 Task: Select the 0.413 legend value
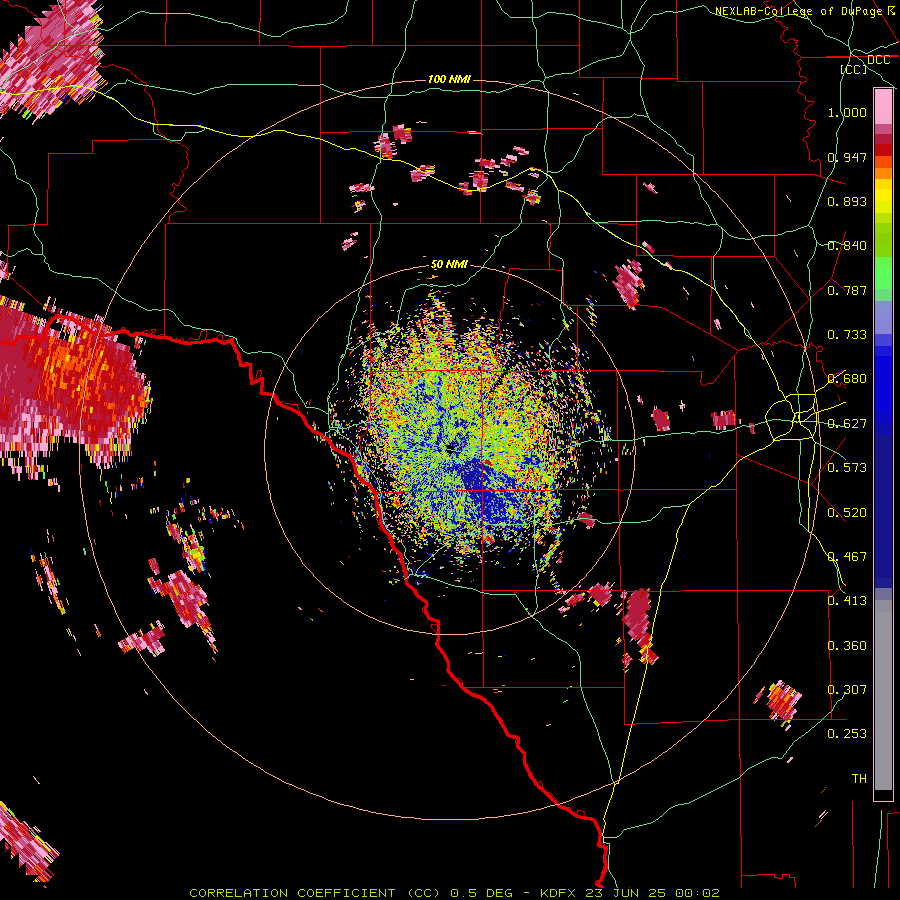pyautogui.click(x=847, y=601)
